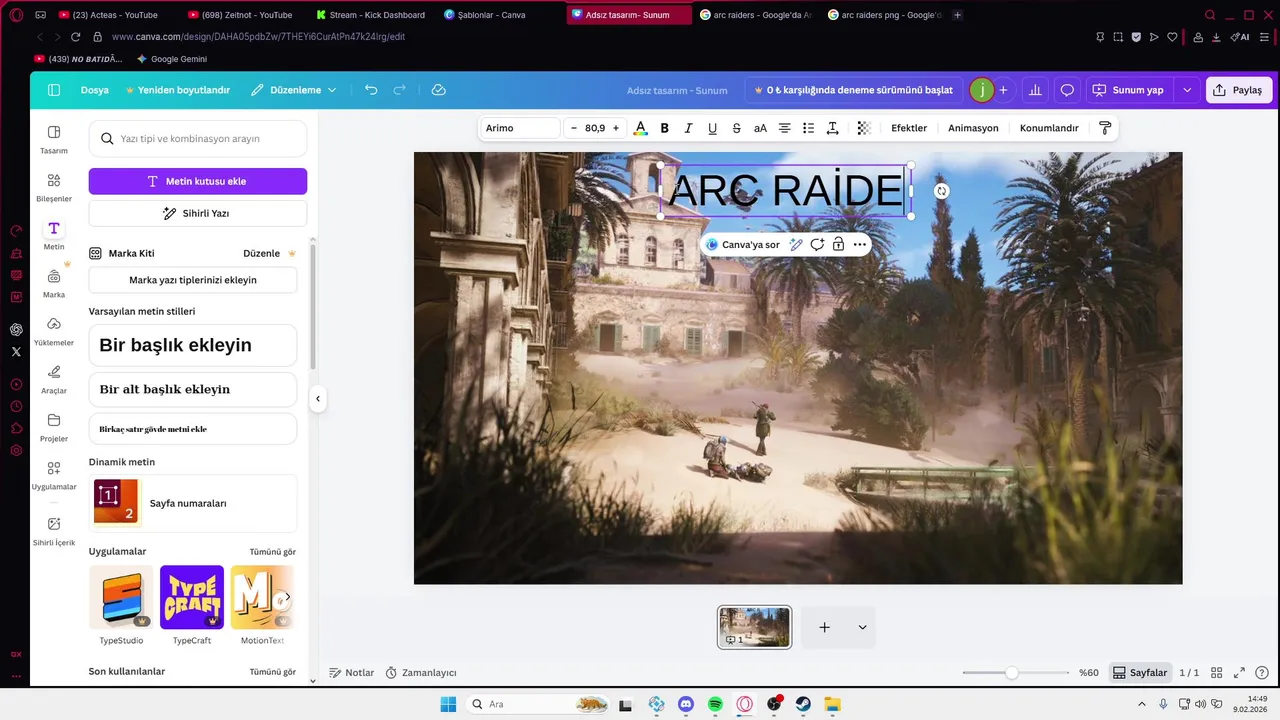Image resolution: width=1280 pixels, height=720 pixels.
Task: Open the Marka sidebar panel
Action: [x=54, y=283]
